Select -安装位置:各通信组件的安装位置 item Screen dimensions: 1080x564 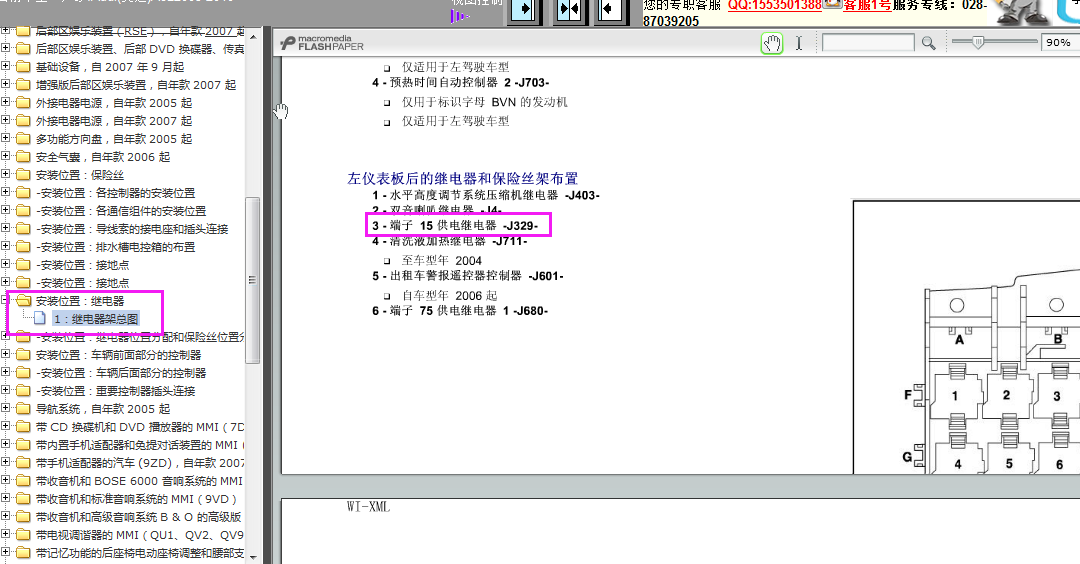tap(121, 211)
